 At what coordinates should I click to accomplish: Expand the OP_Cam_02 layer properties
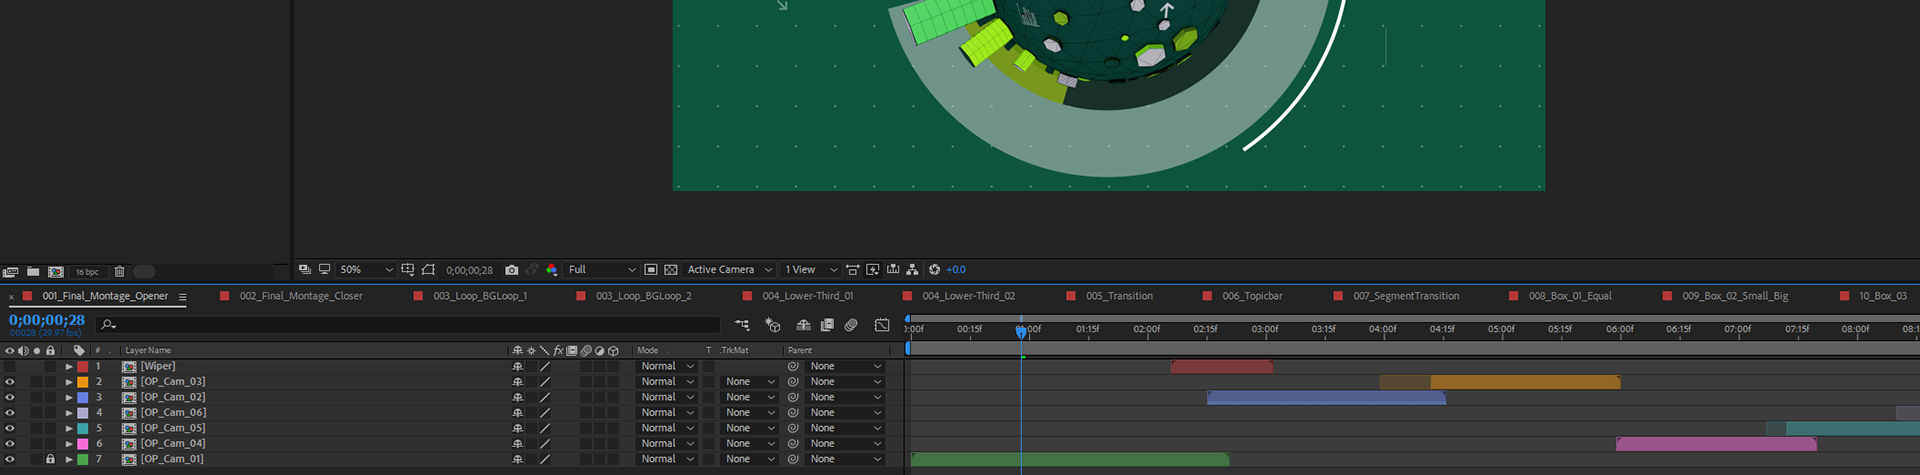point(69,398)
